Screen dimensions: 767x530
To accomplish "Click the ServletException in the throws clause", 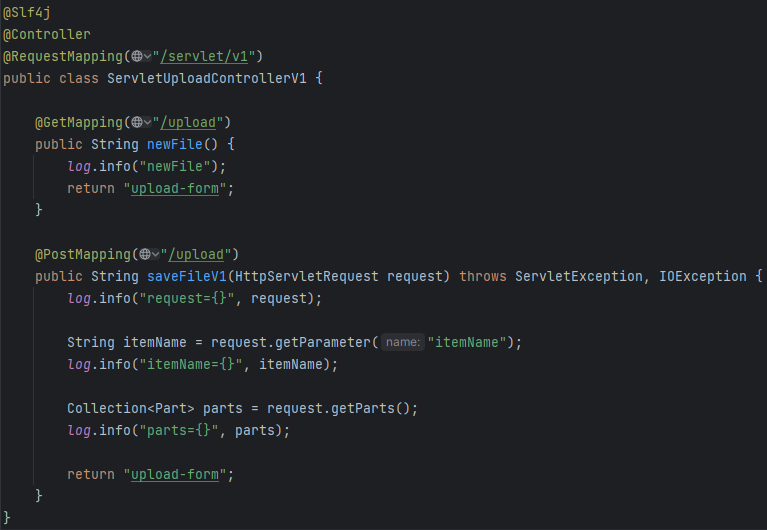I will [x=579, y=277].
